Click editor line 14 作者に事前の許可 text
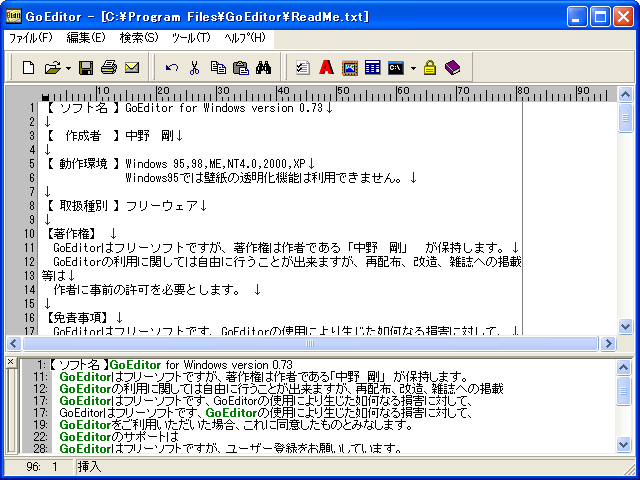 pyautogui.click(x=147, y=289)
